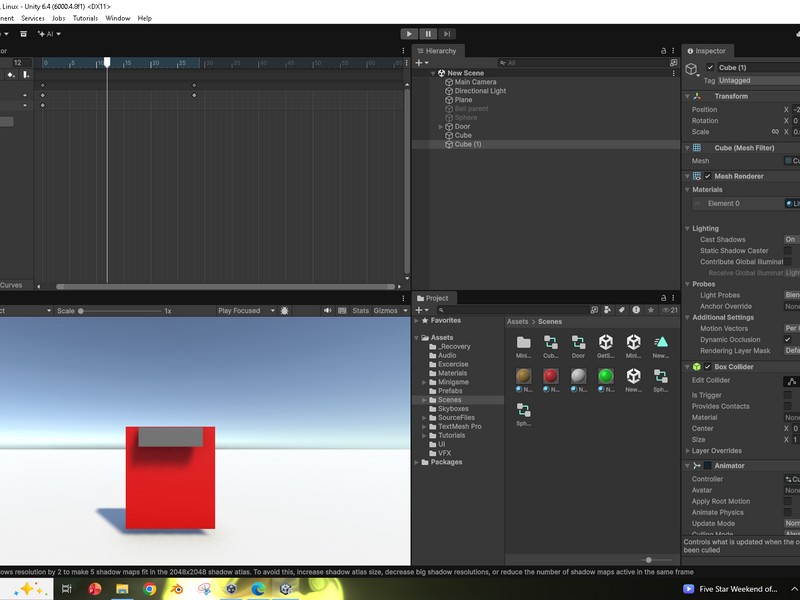Toggle the hidden packages eye icon showing 21
Viewport: 800px width, 600px height.
coord(669,310)
